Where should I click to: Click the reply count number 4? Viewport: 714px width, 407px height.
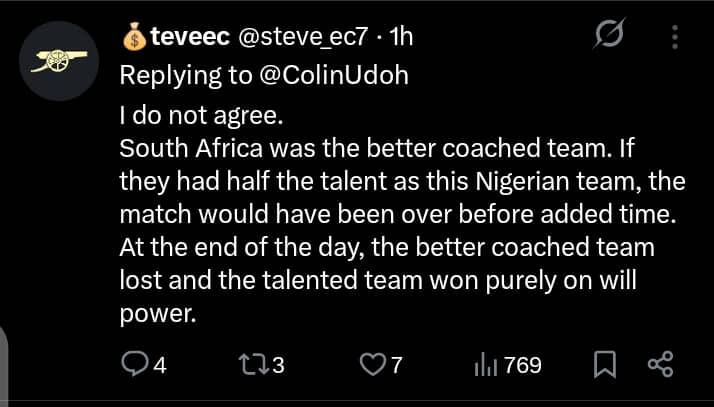pyautogui.click(x=158, y=366)
